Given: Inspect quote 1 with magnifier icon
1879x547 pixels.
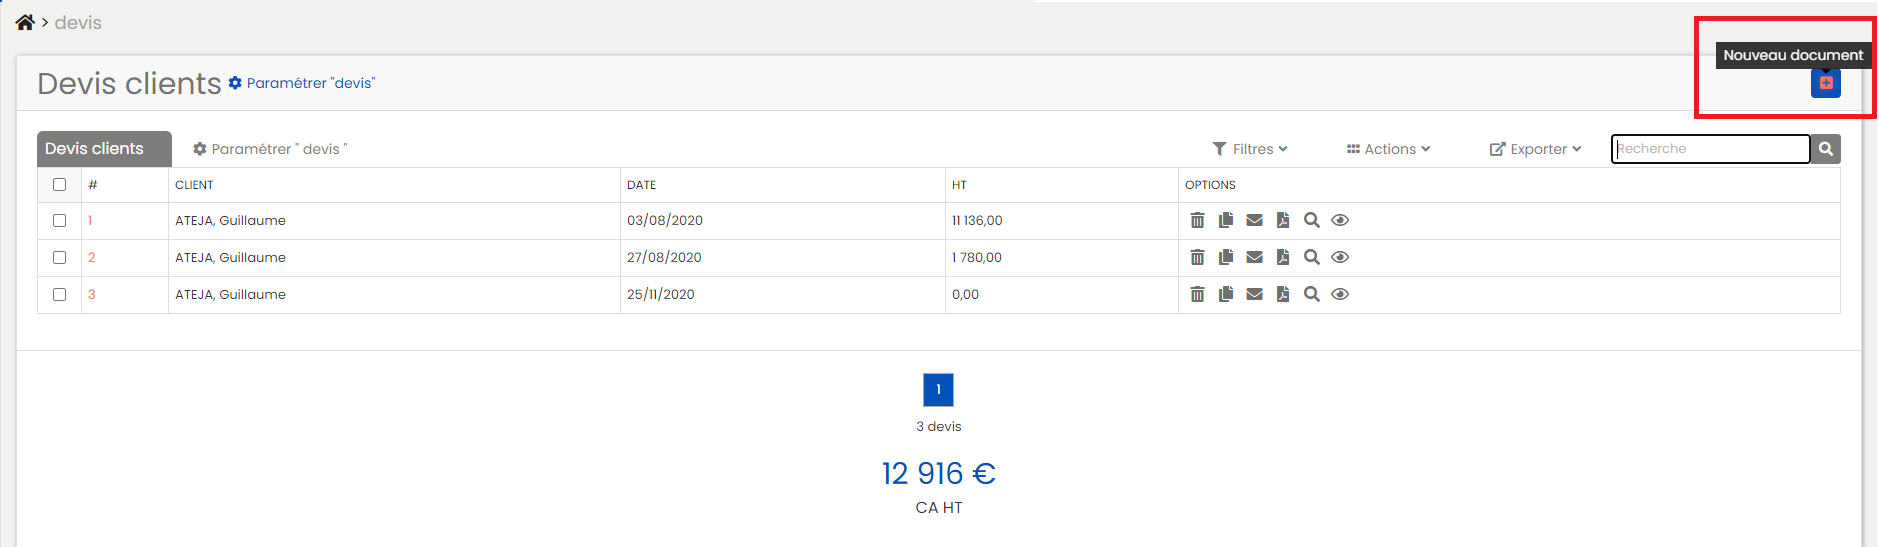Looking at the screenshot, I should [1312, 220].
